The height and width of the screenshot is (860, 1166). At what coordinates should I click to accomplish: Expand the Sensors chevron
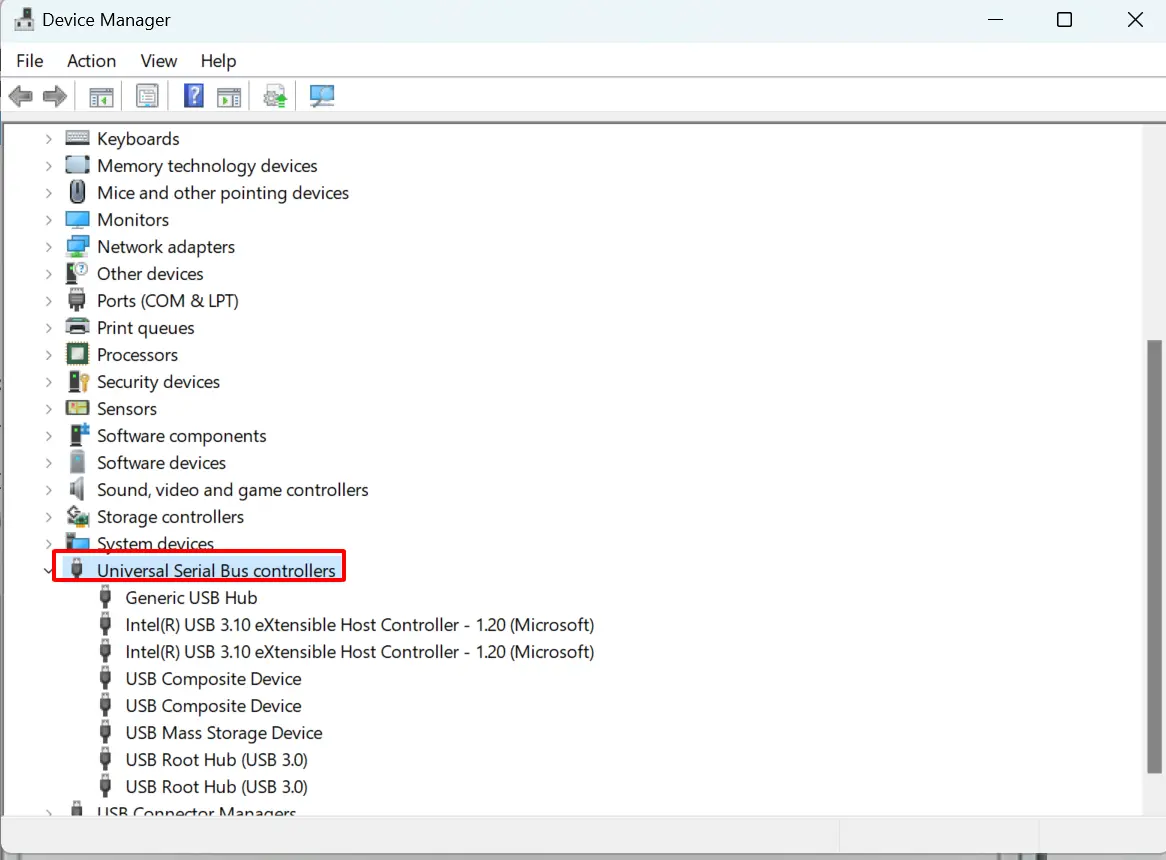48,410
